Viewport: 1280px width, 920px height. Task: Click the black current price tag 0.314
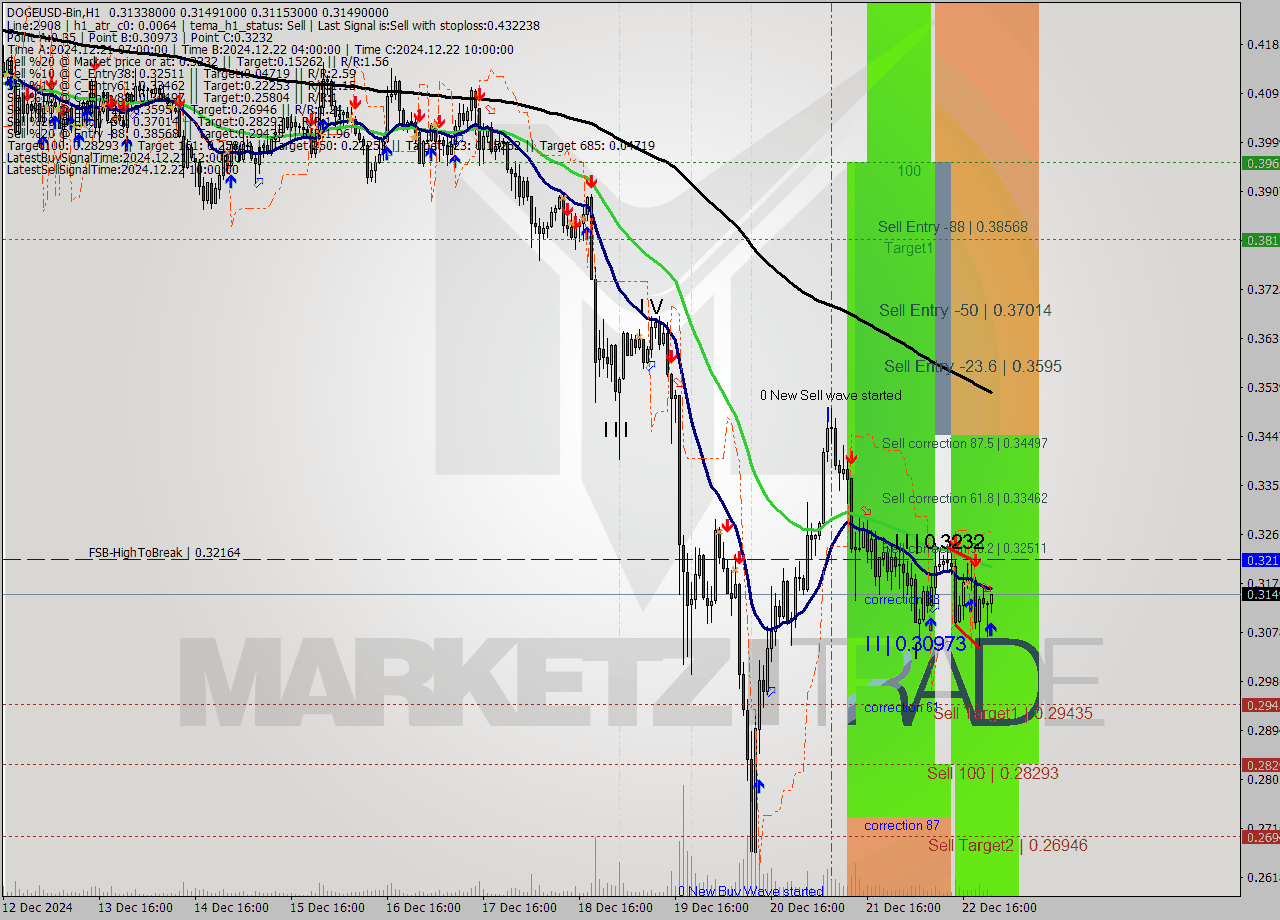1260,594
